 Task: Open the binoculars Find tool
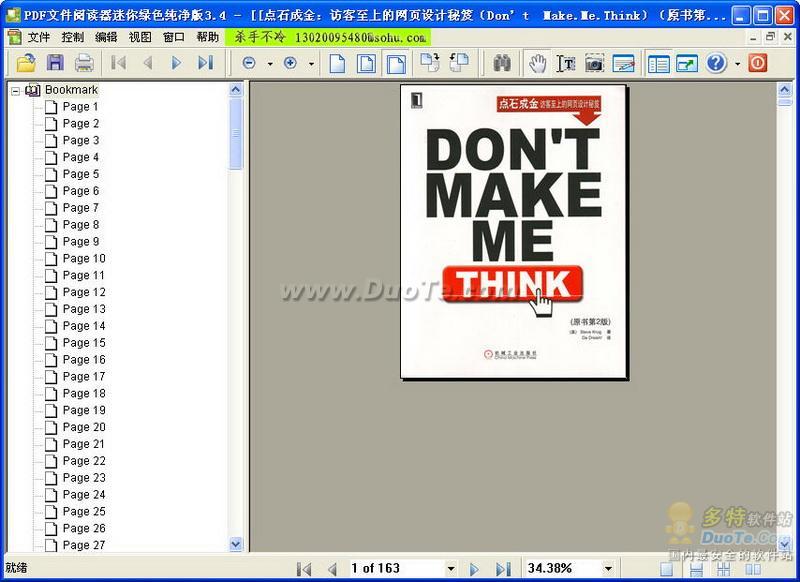[x=502, y=63]
